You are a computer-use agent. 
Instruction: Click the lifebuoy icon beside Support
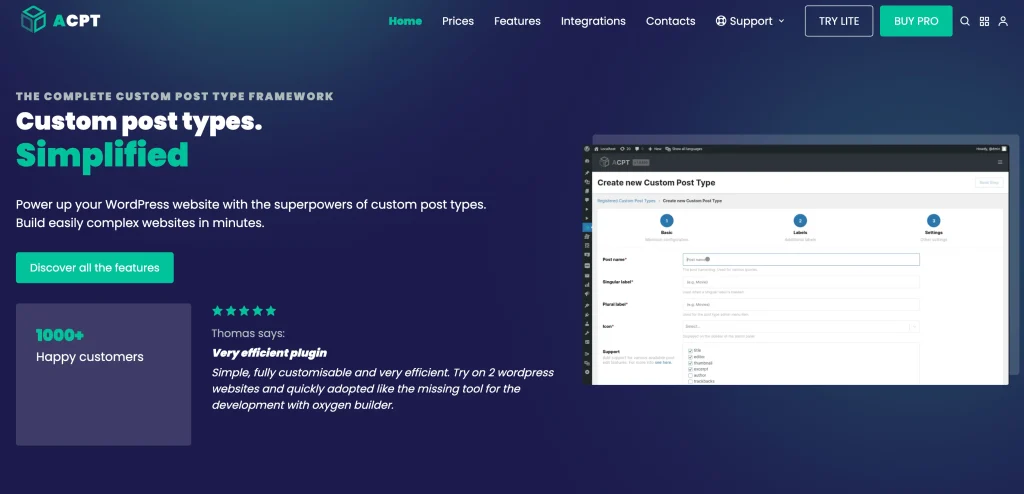(x=721, y=21)
